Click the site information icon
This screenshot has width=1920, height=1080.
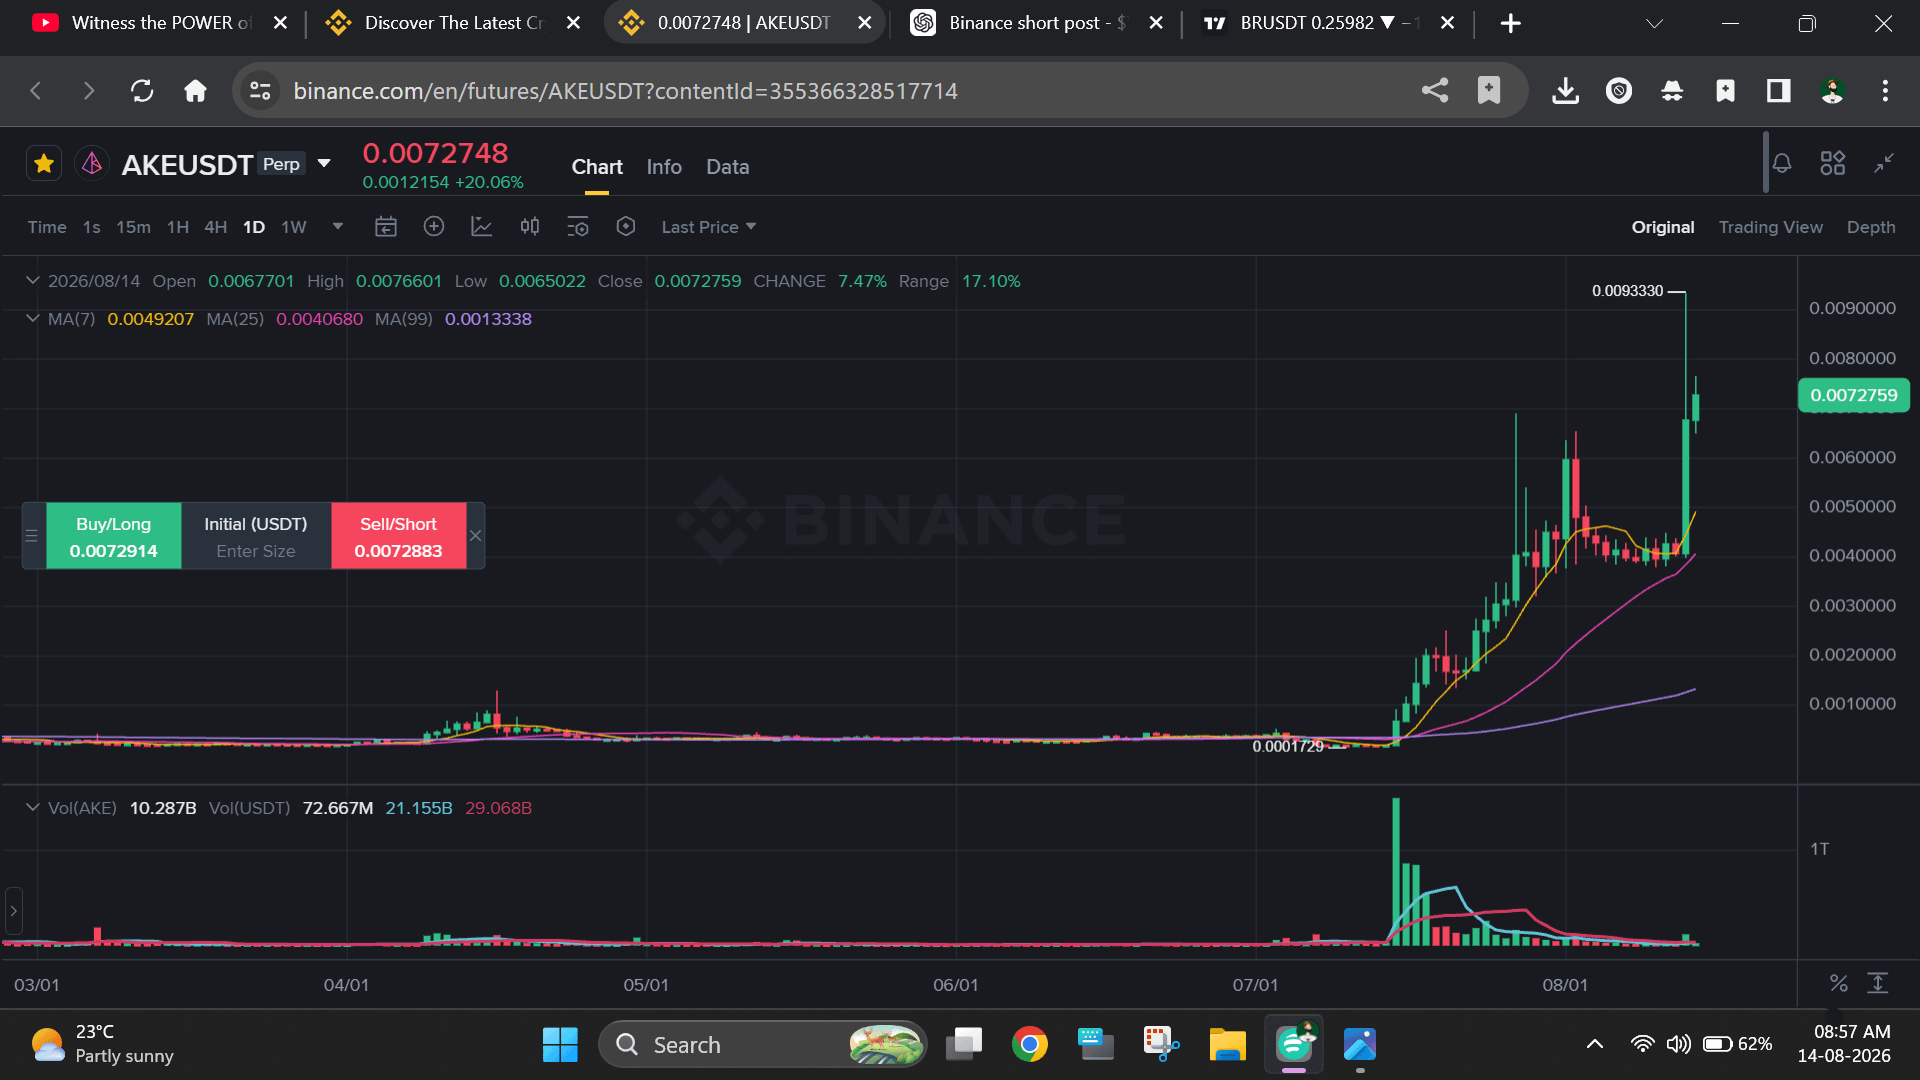point(260,91)
